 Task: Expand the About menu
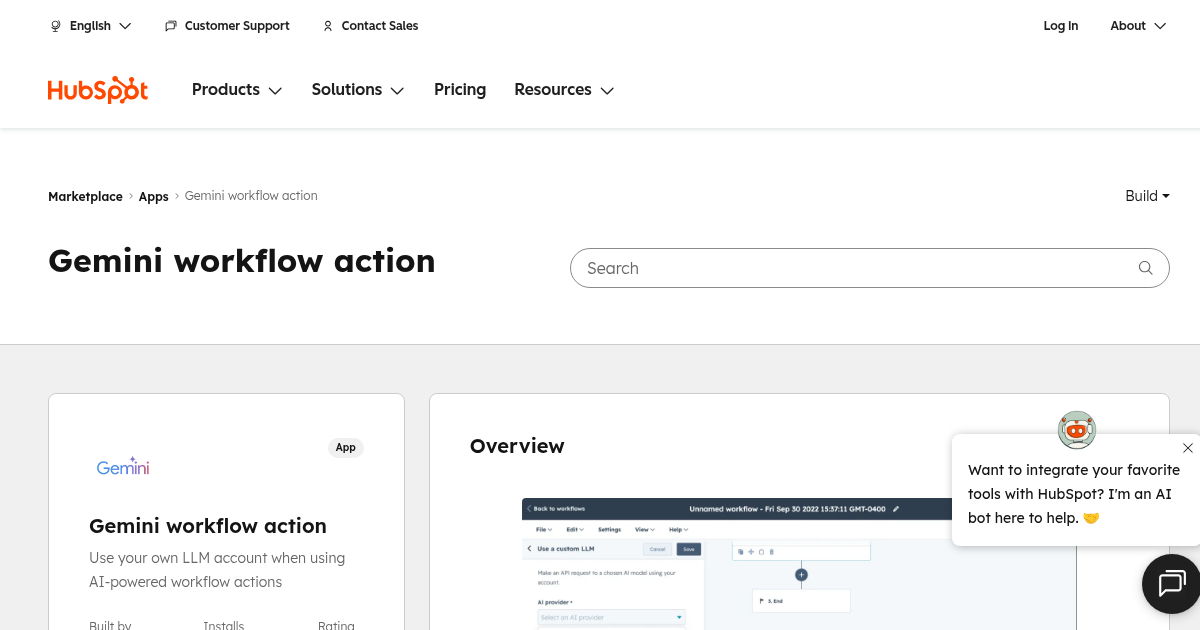coord(1138,26)
